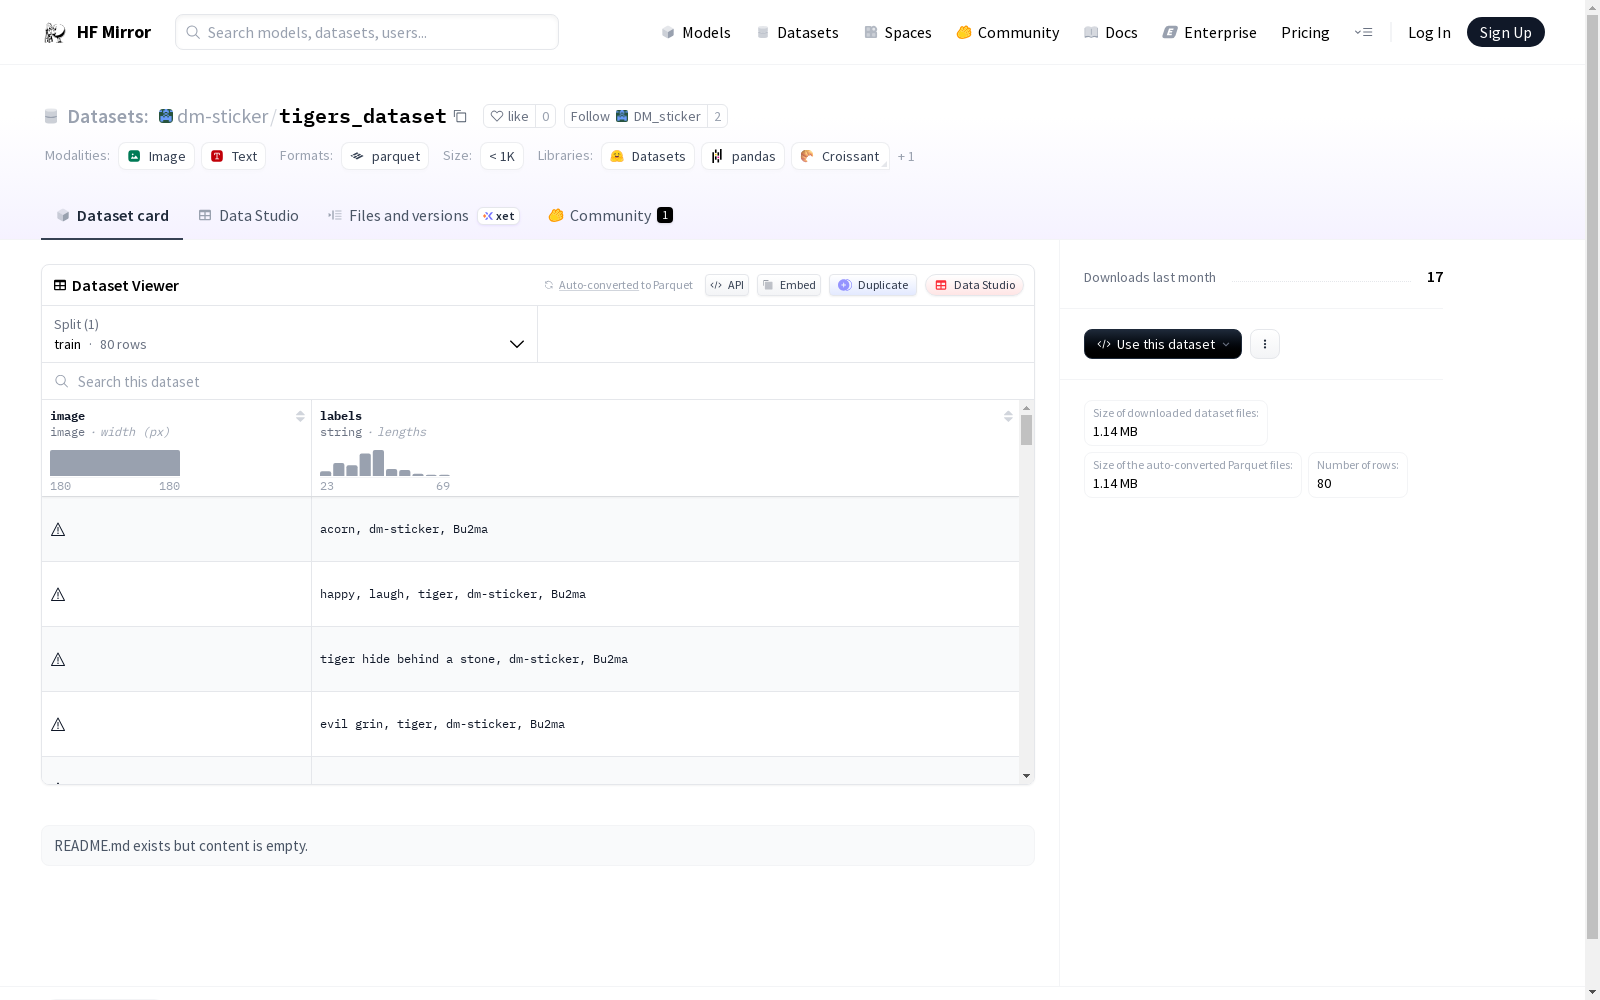Open Docs

(x=1111, y=32)
